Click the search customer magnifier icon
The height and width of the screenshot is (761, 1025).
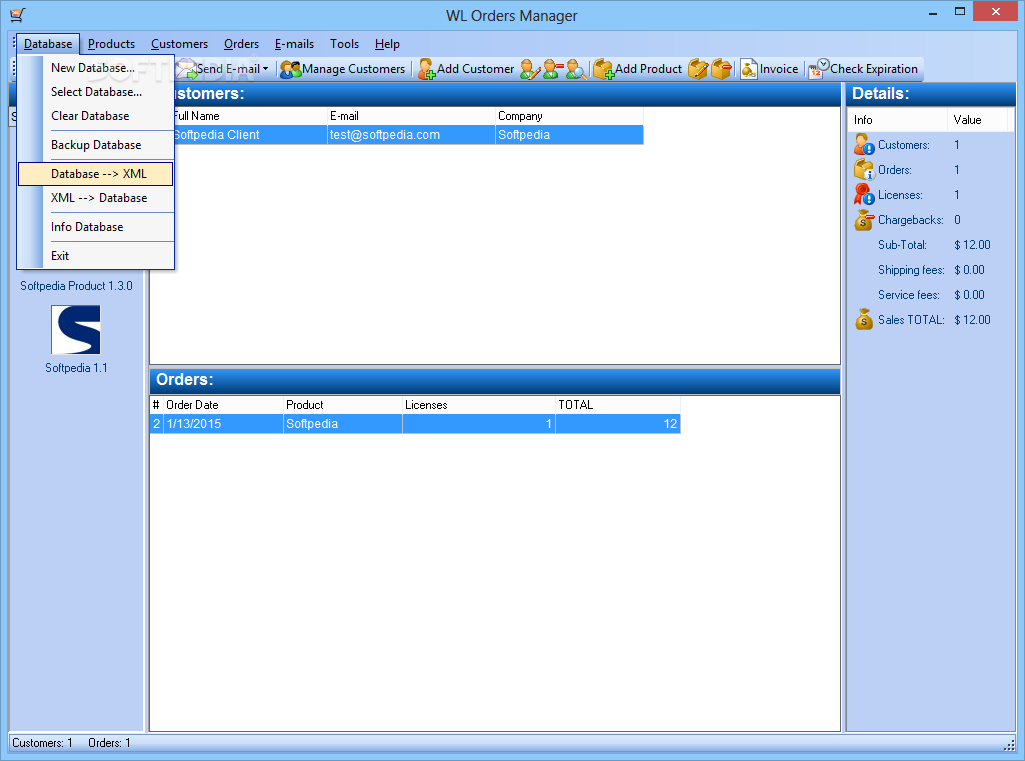(x=576, y=69)
